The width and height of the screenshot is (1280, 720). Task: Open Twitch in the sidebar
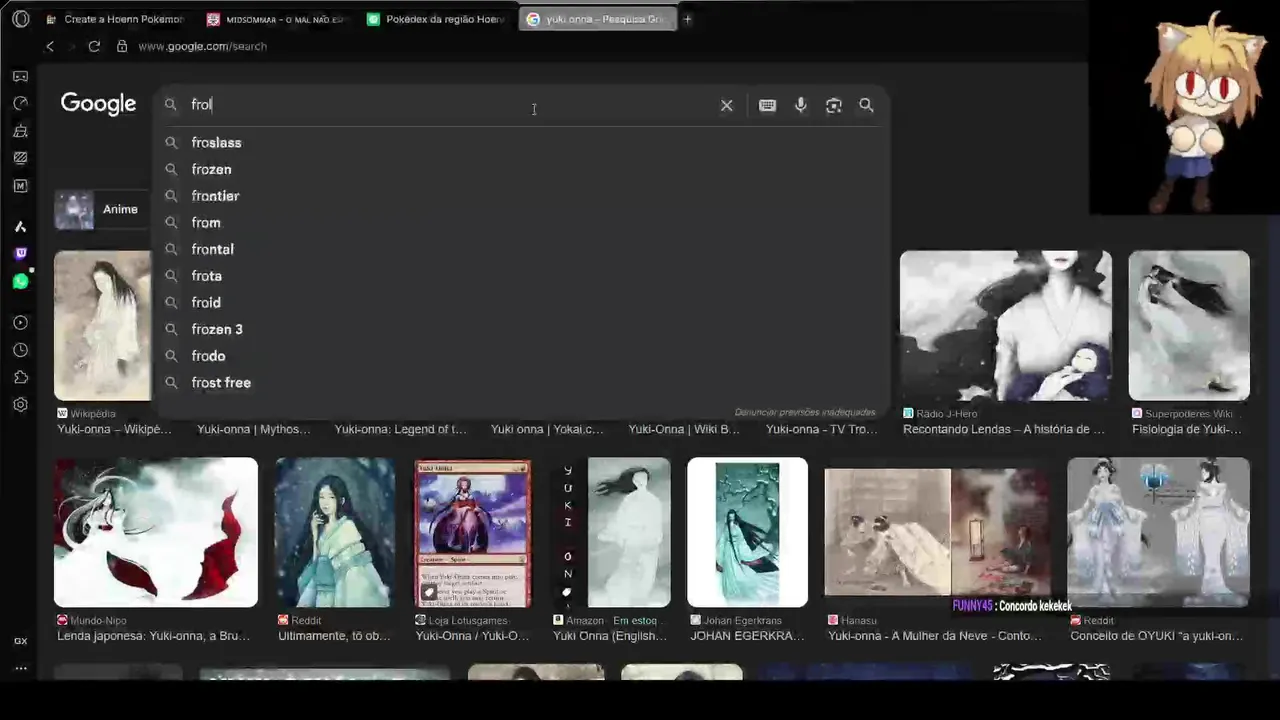pos(20,254)
